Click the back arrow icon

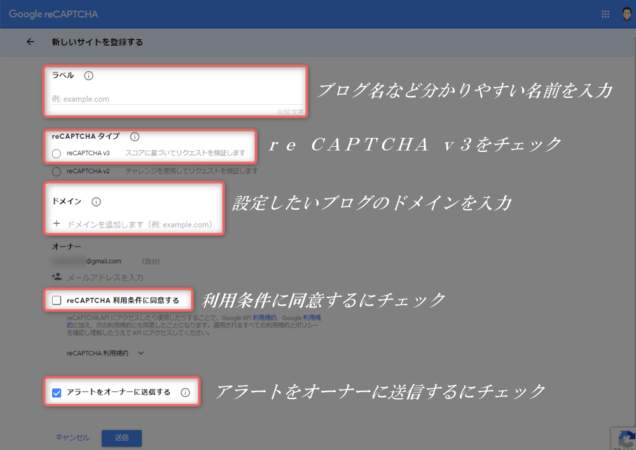(x=30, y=42)
